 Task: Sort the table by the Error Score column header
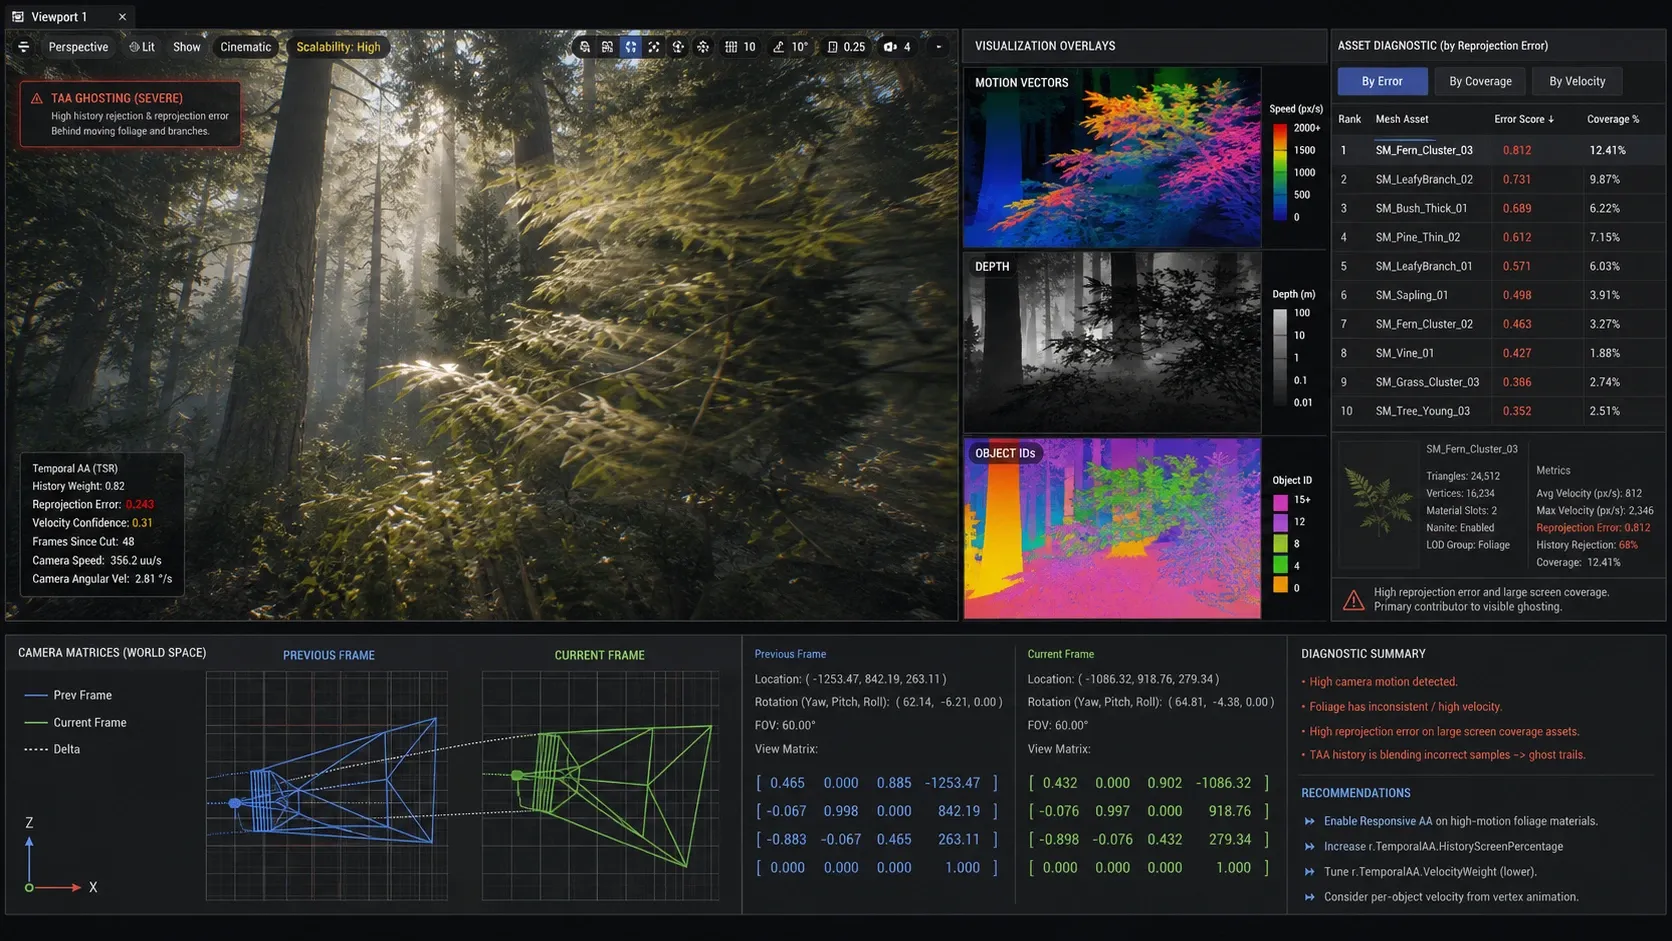[x=1524, y=119]
